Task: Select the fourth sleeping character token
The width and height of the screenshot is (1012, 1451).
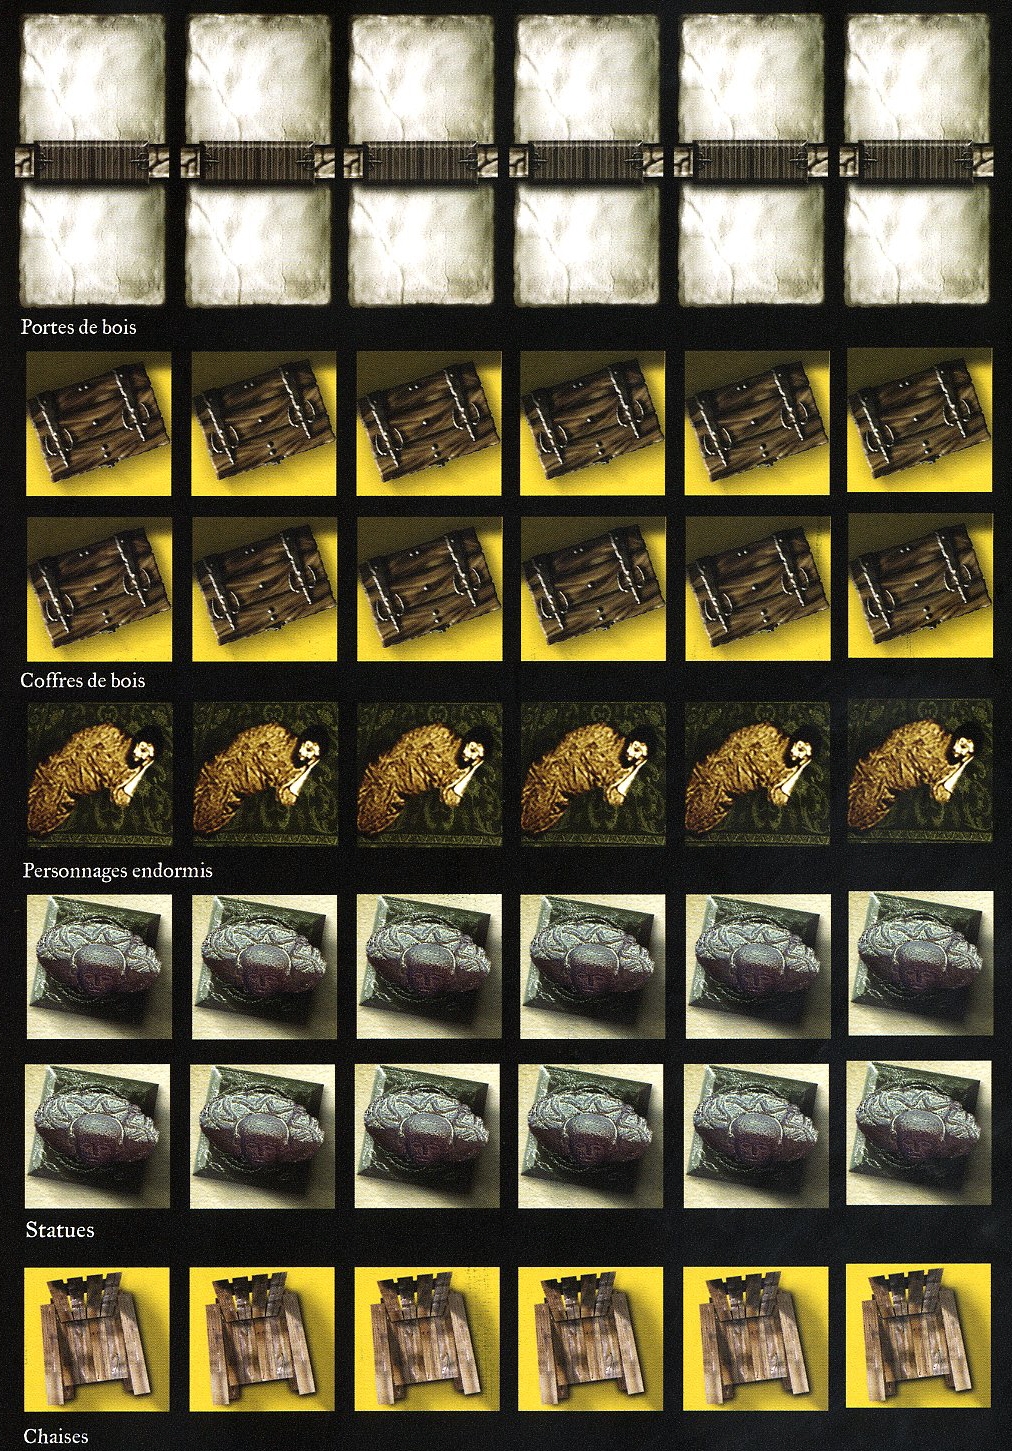Action: pos(592,772)
